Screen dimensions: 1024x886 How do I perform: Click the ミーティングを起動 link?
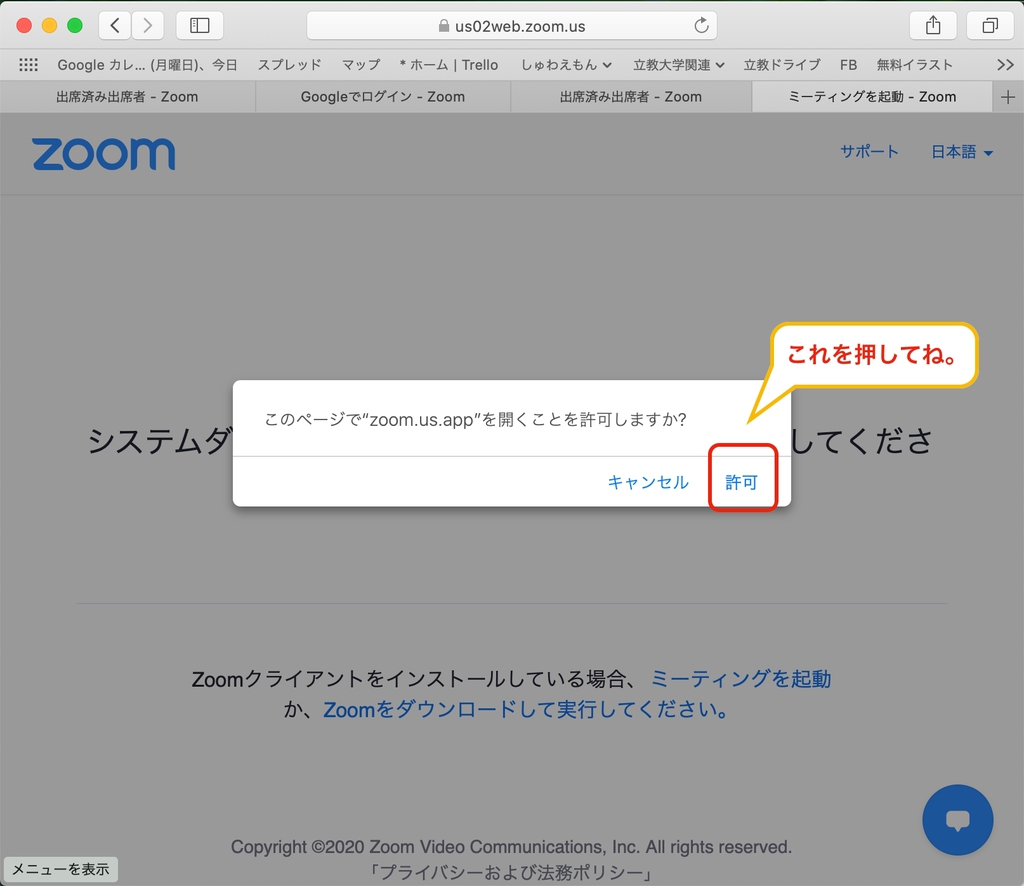coord(741,678)
